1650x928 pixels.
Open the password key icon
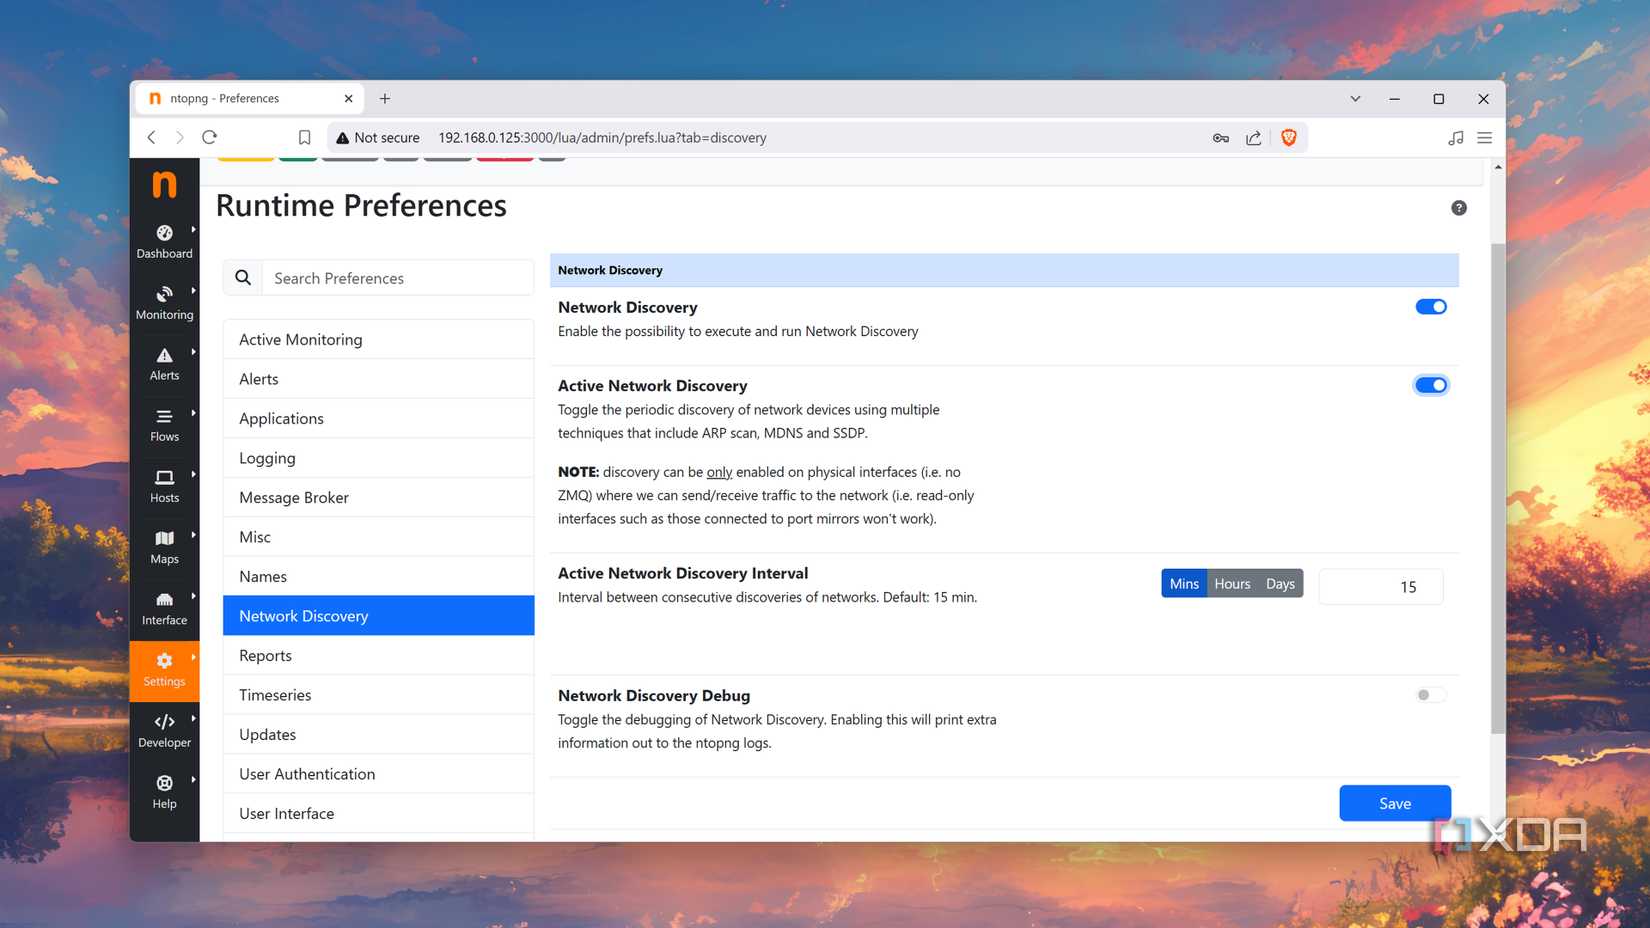(x=1221, y=138)
